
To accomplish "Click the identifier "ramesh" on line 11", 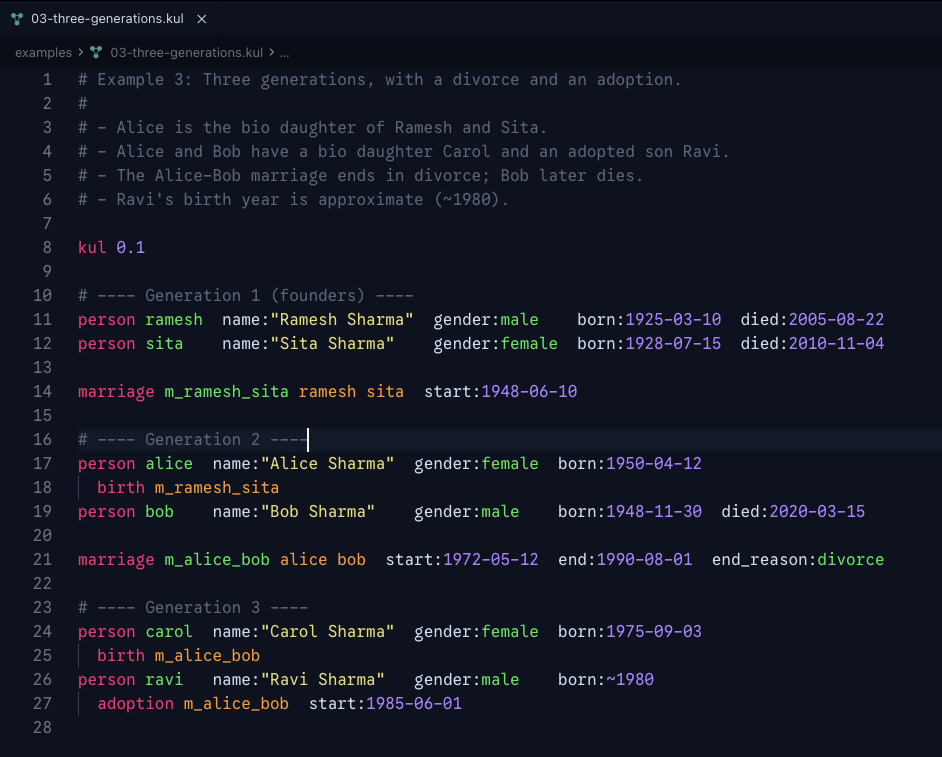I will (174, 320).
